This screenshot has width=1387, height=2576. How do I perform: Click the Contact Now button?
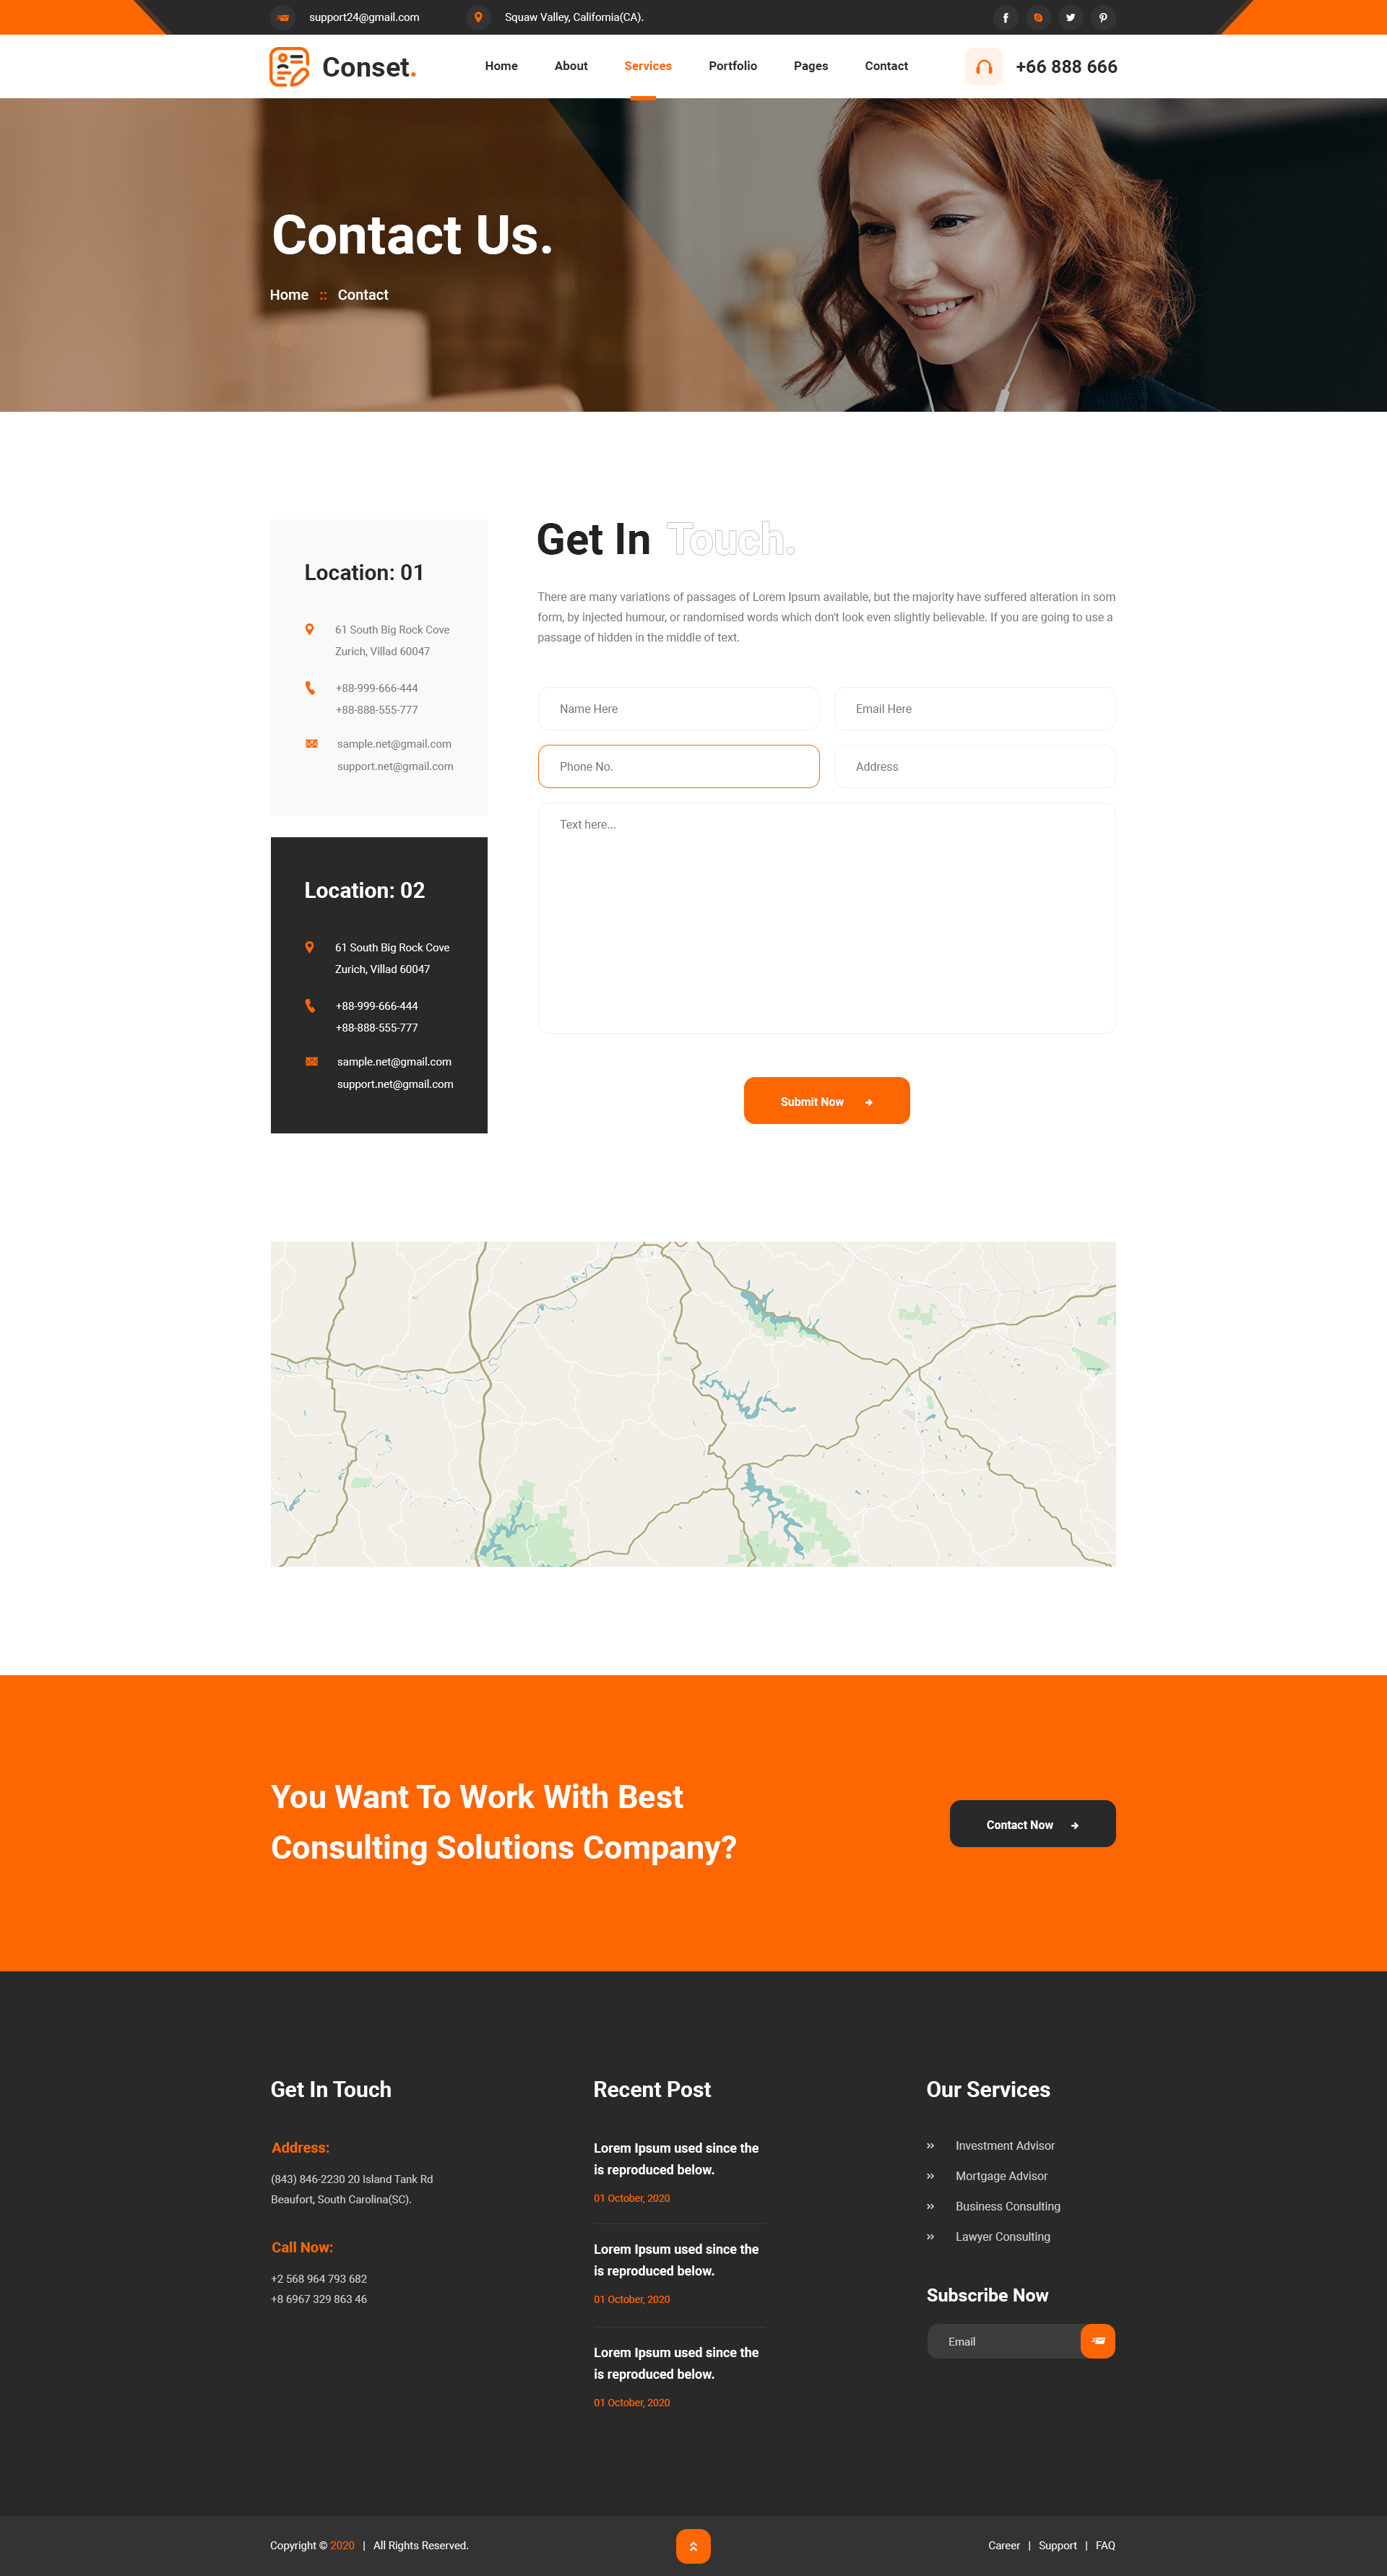tap(1032, 1825)
